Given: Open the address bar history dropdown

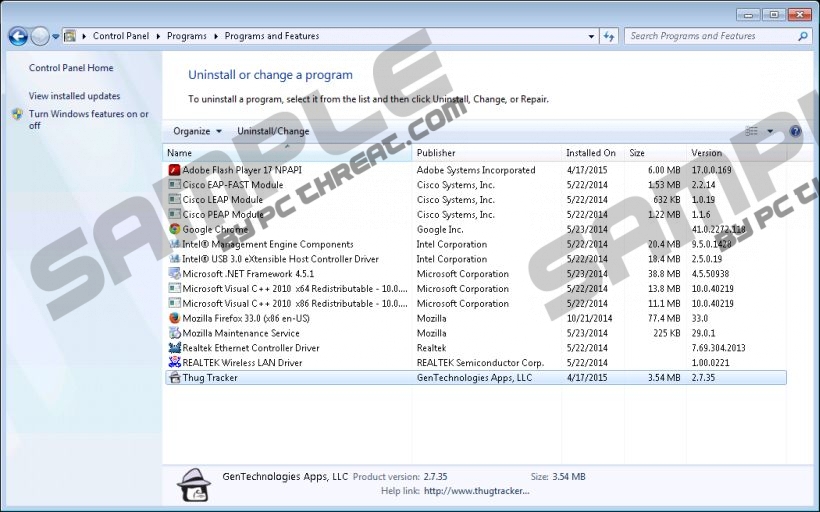Looking at the screenshot, I should pos(590,37).
